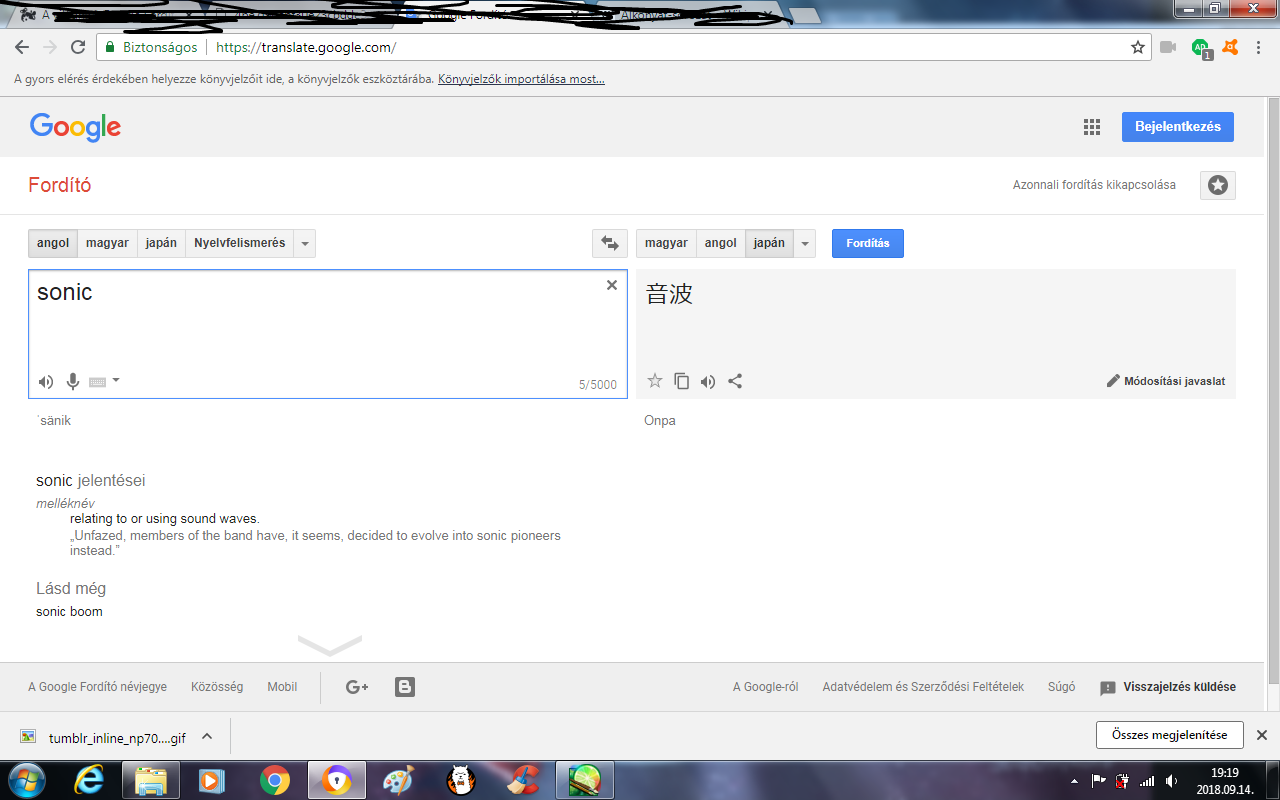Click the green extension icon with badge

[1201, 48]
